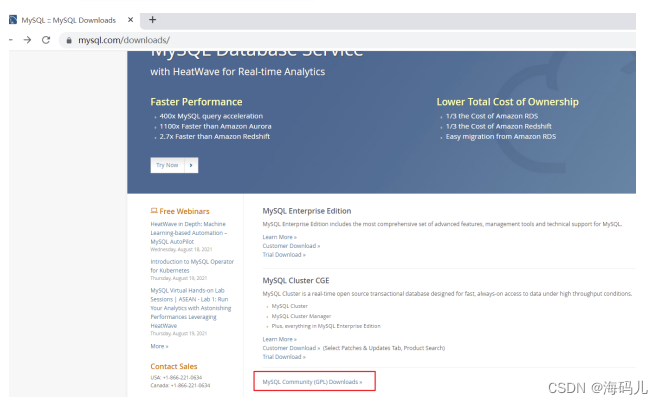Click Cluster CGE Learn More link

click(x=279, y=339)
